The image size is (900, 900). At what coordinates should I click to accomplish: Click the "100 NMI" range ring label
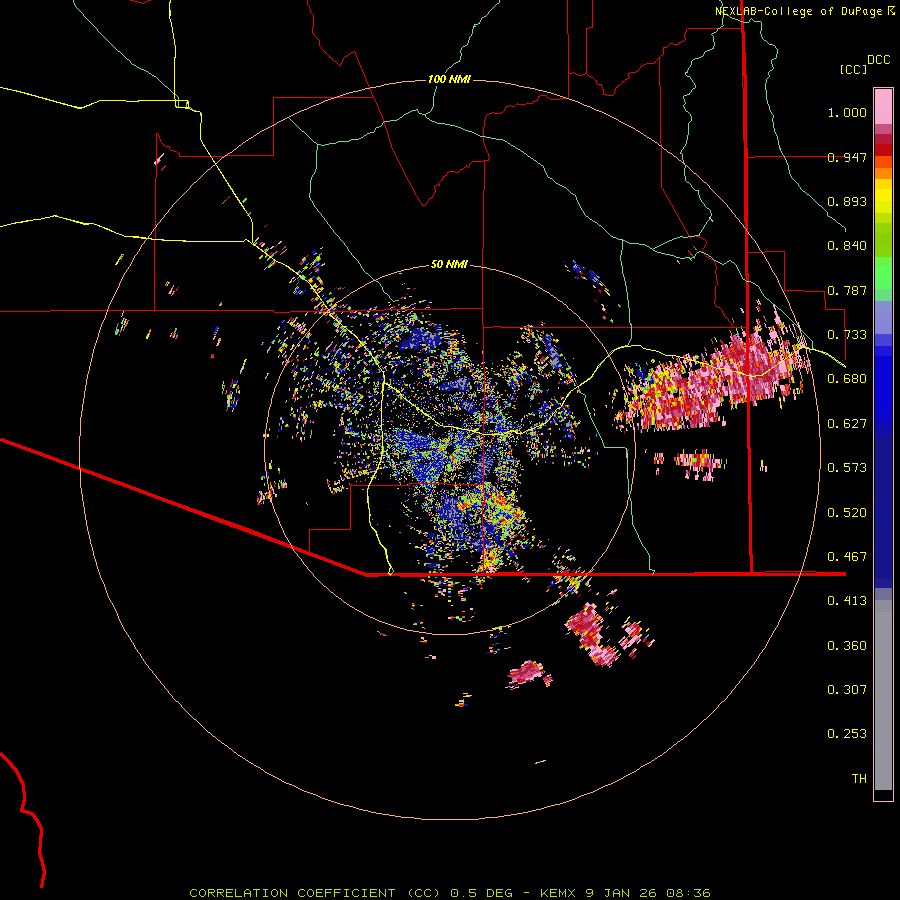click(449, 79)
